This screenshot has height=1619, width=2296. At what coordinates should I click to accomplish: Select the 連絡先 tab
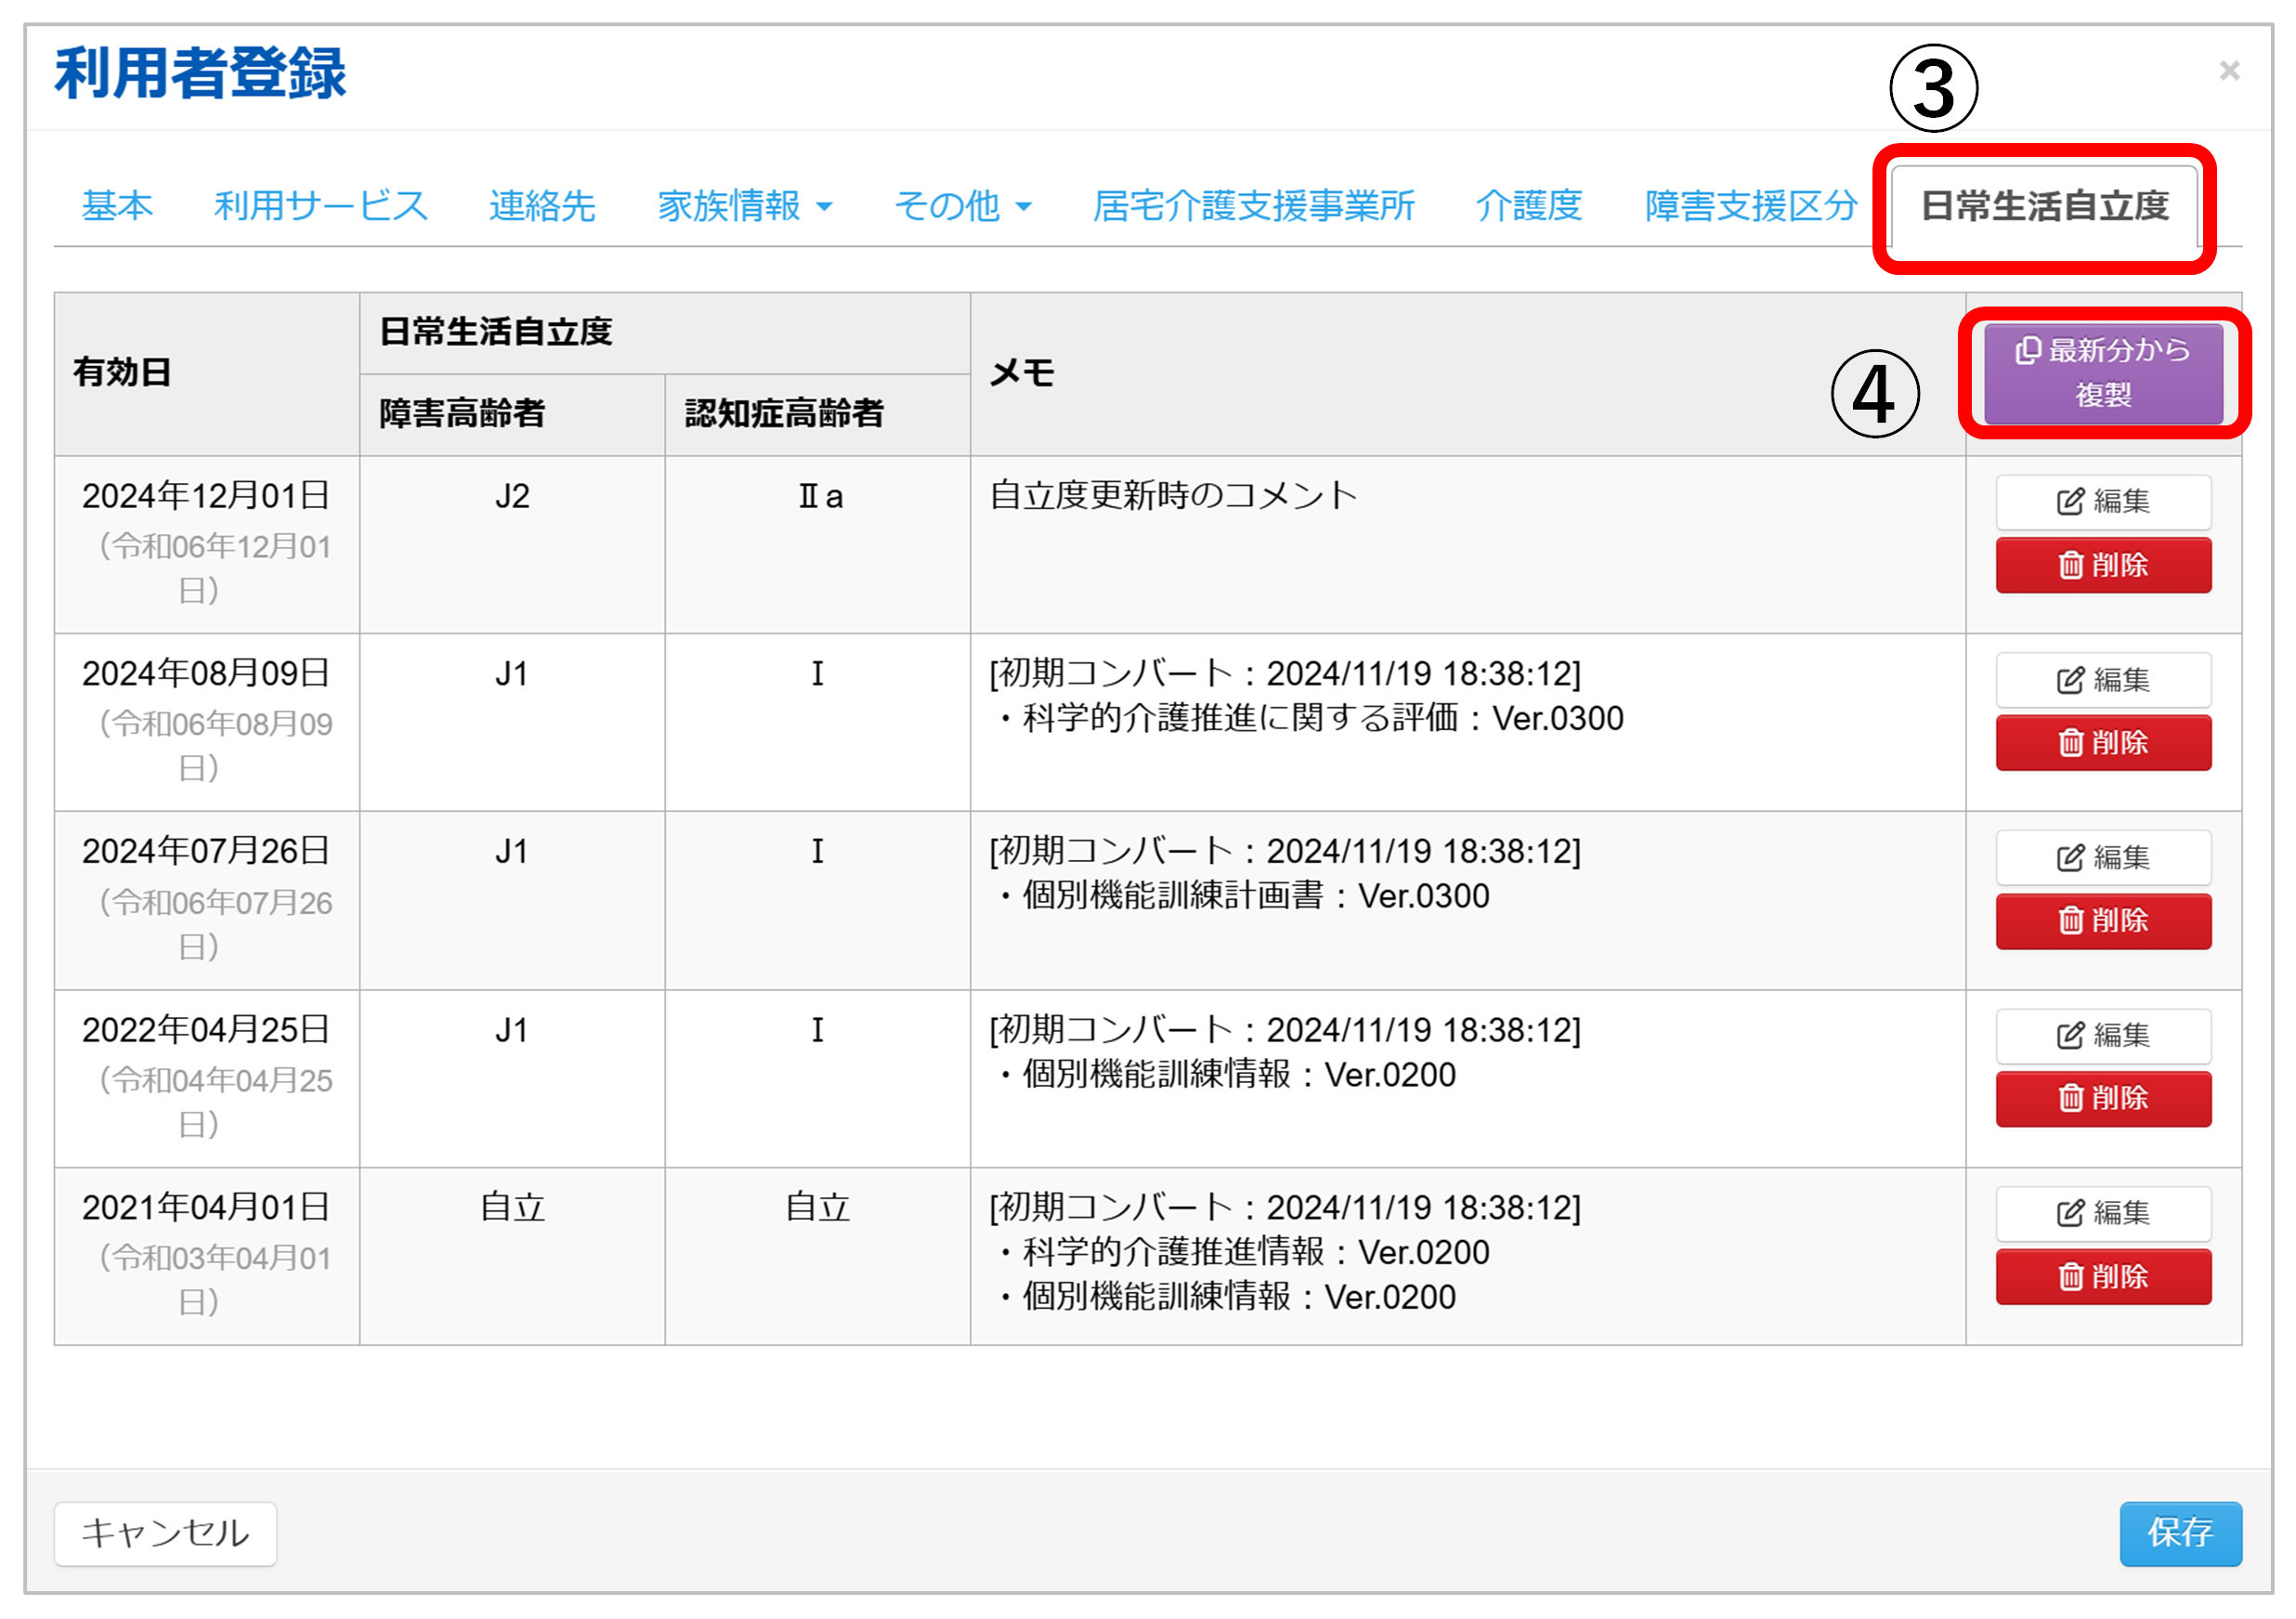click(542, 206)
